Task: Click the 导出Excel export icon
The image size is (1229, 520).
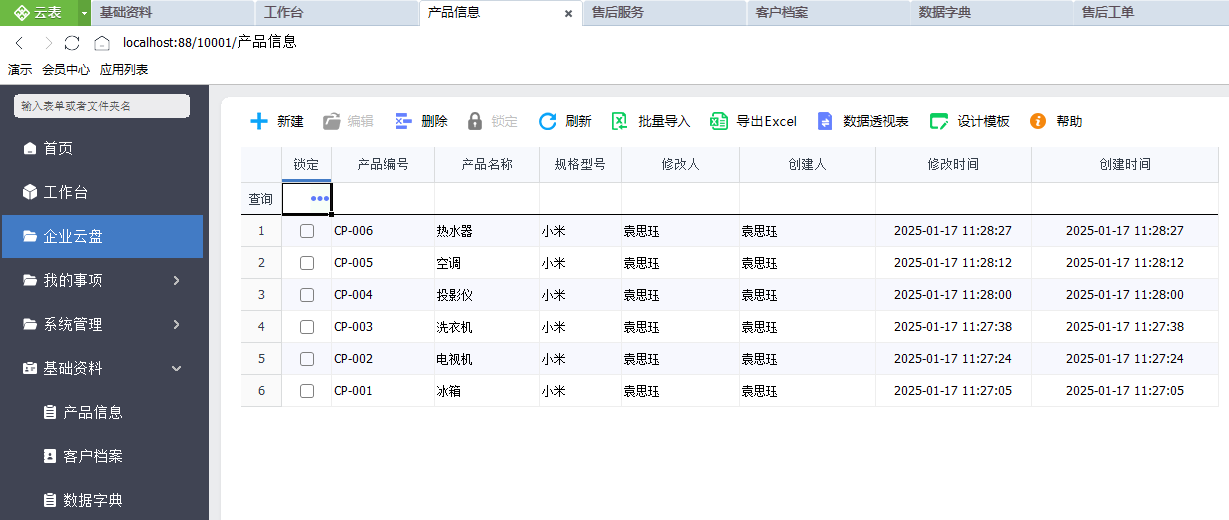Action: coord(718,121)
